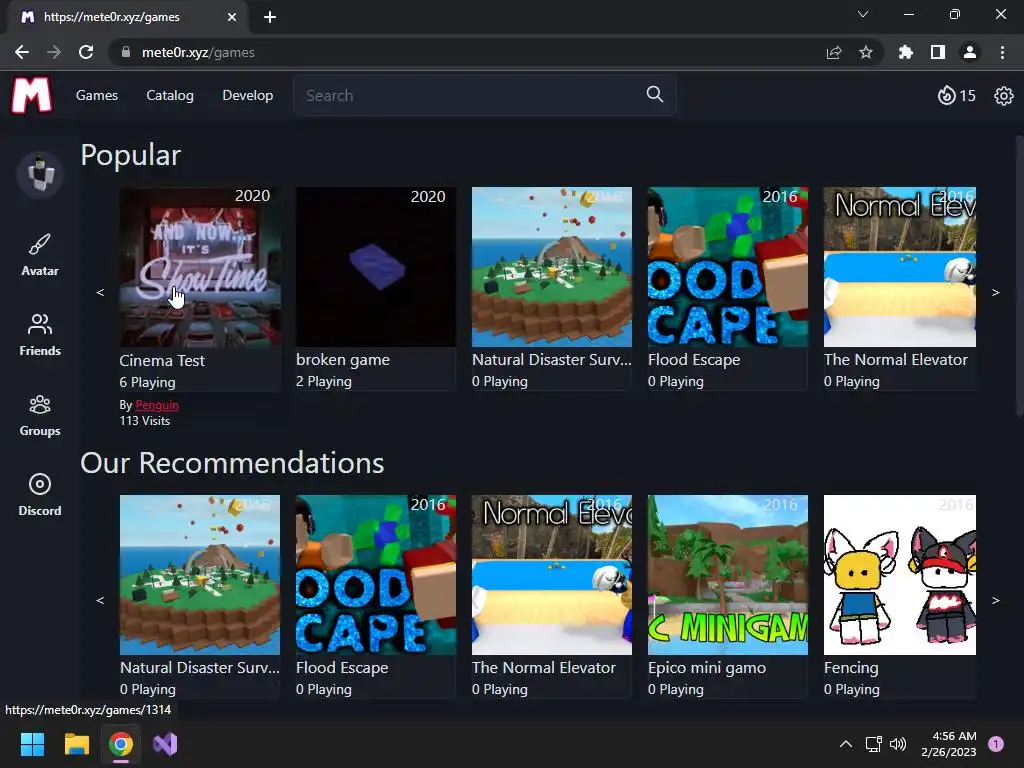Open Chrome three-dot menu
The image size is (1024, 768).
pos(1002,52)
